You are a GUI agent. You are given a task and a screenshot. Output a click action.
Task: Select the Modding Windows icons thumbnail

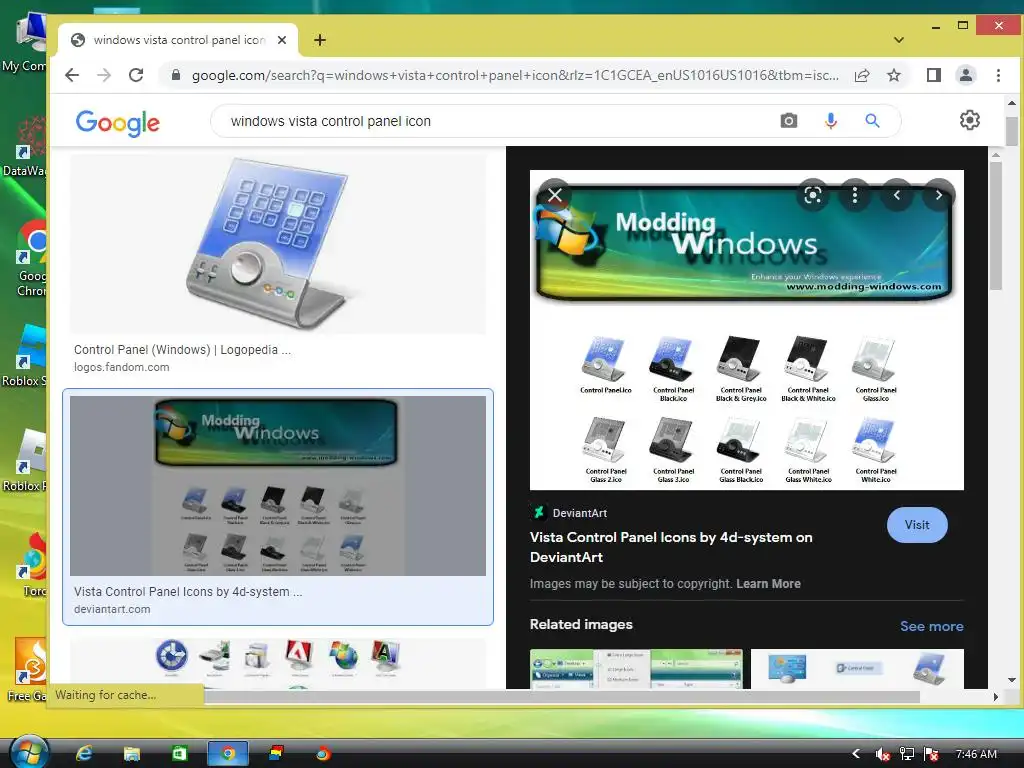pyautogui.click(x=278, y=486)
